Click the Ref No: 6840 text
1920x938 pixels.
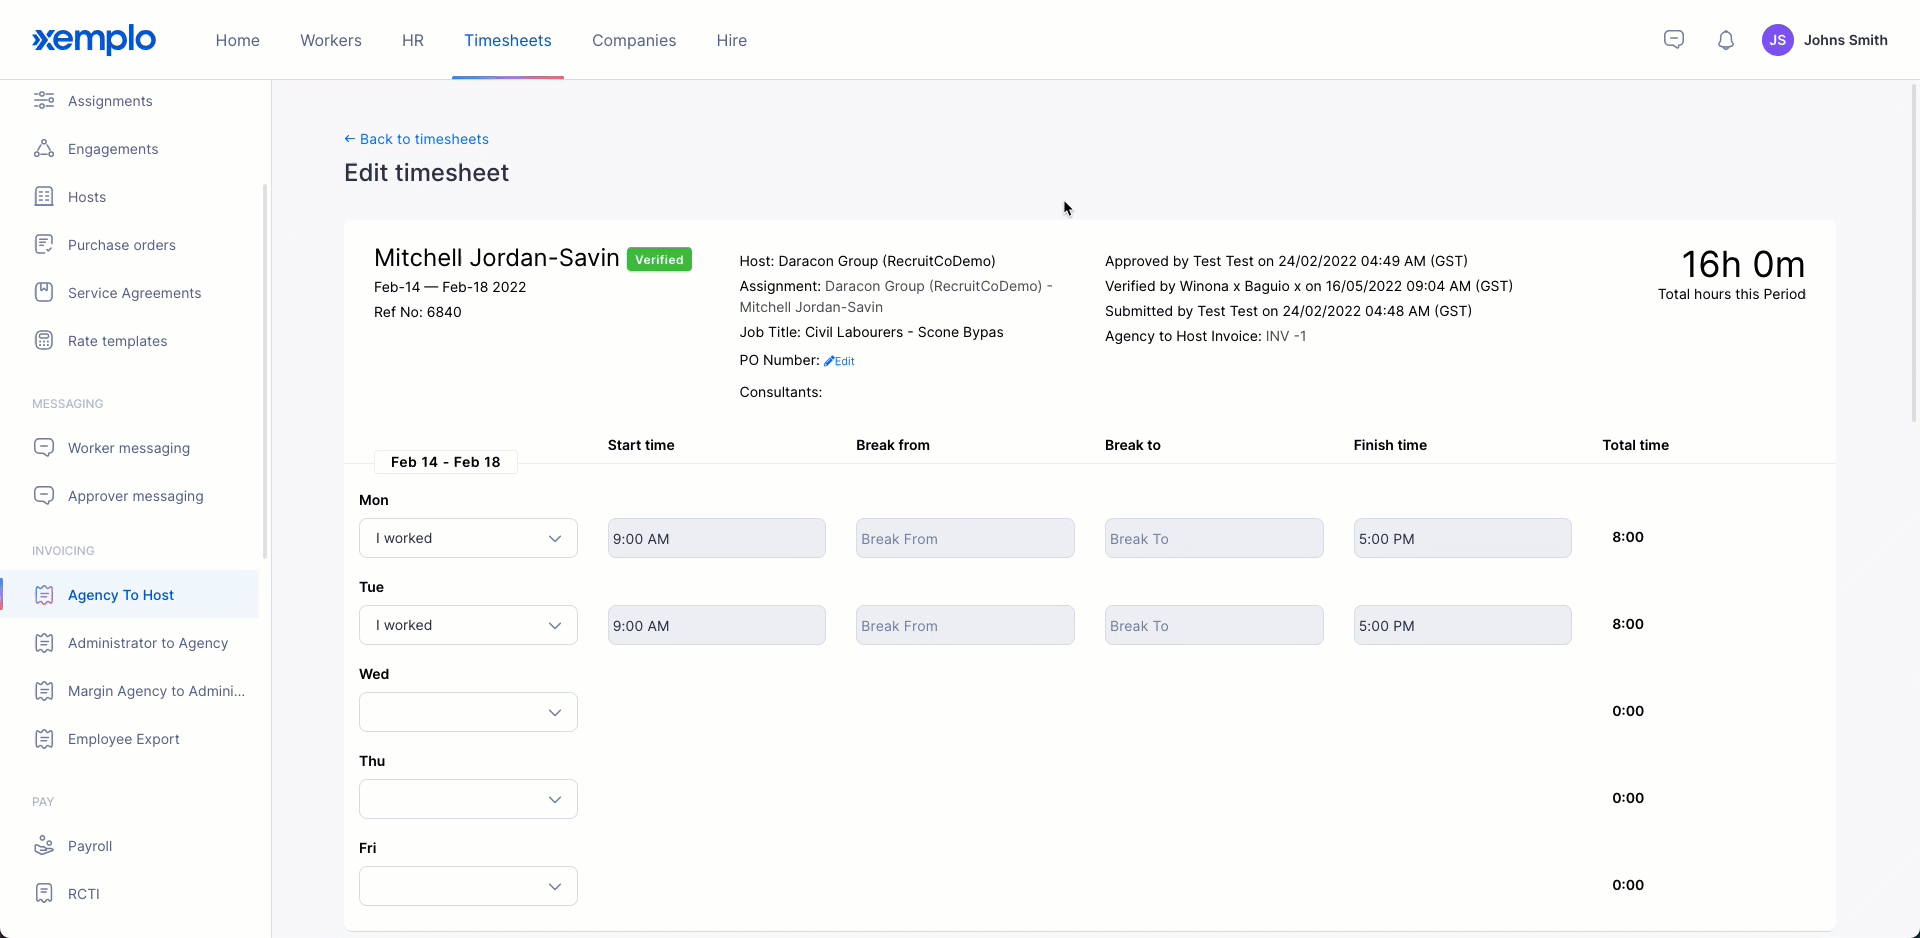click(x=418, y=312)
